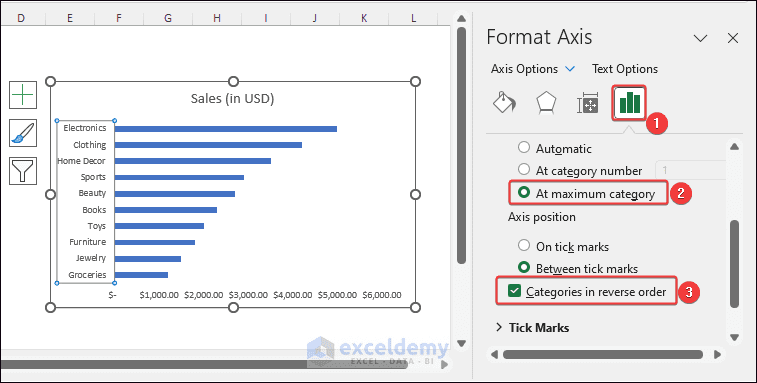Screen dimensions: 757x383
Task: Click the Furniture axis label
Action: 87,242
